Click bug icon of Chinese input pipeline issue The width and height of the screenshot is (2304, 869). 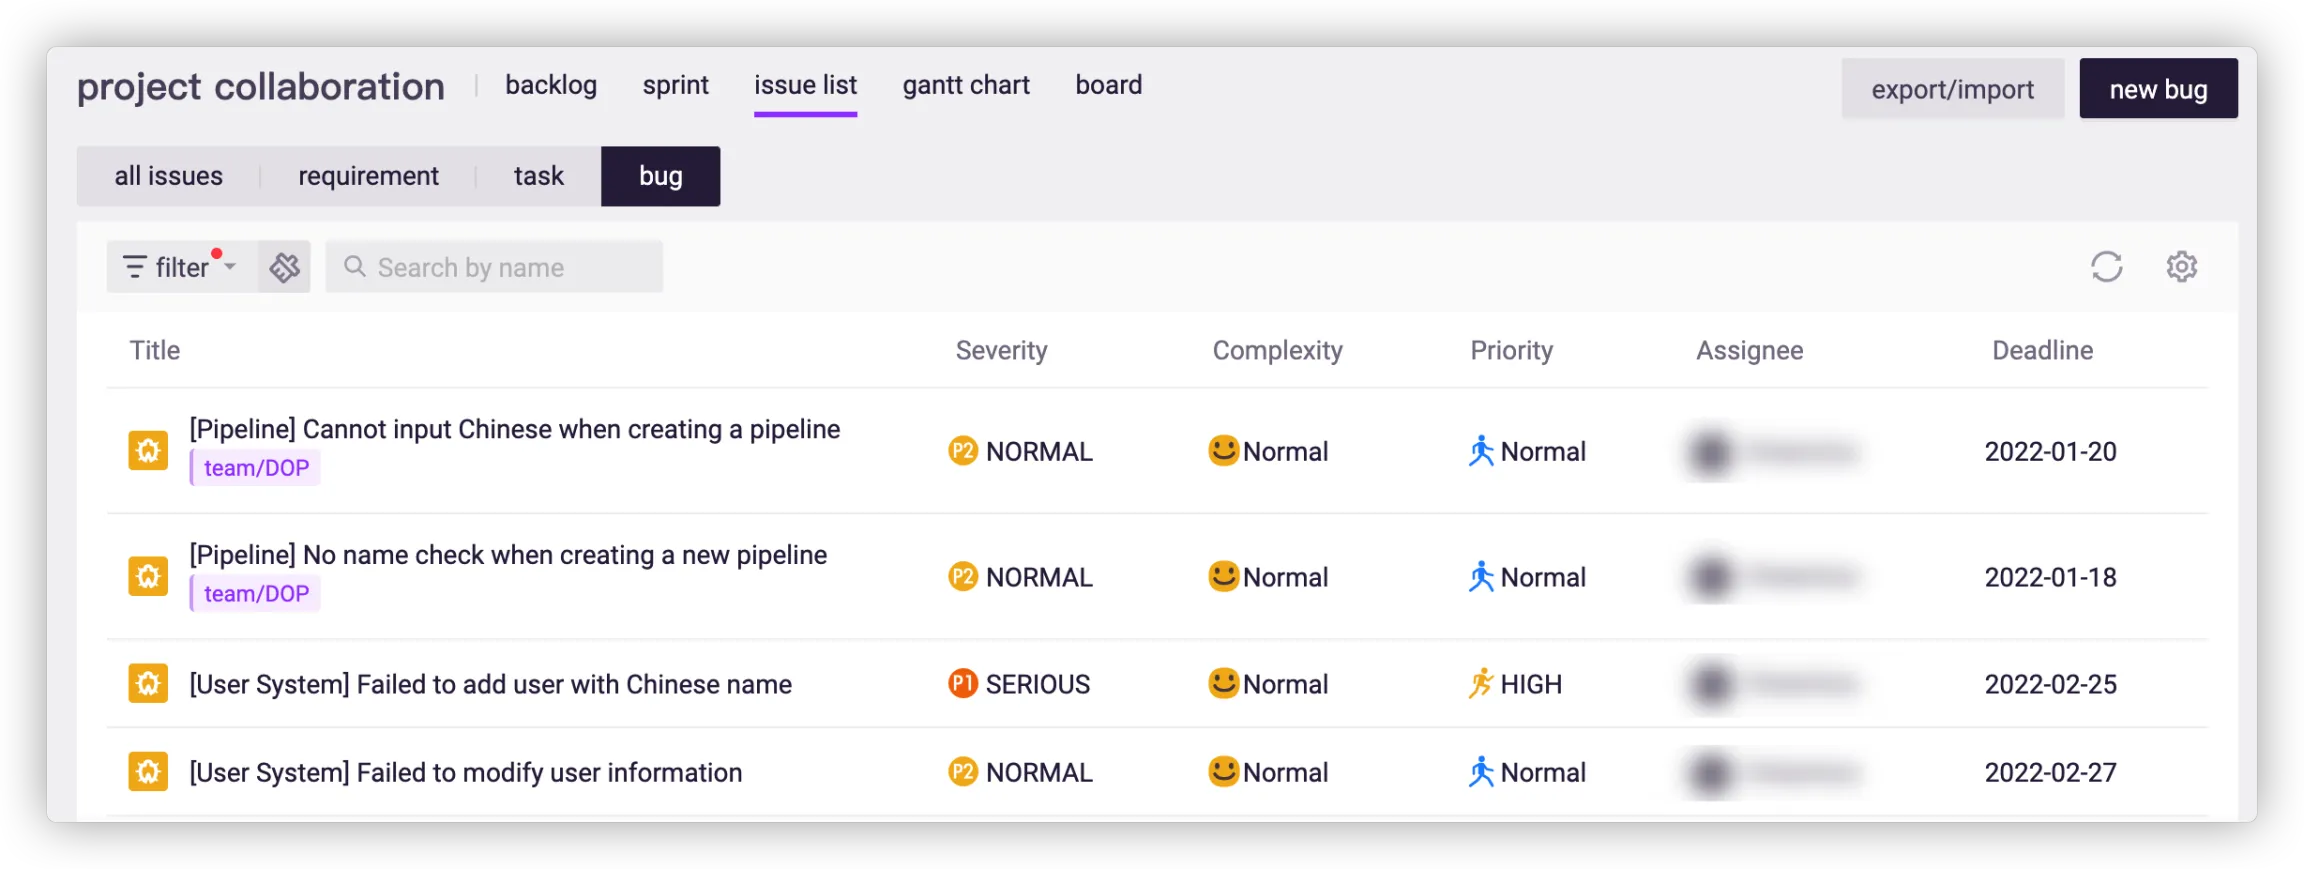148,450
